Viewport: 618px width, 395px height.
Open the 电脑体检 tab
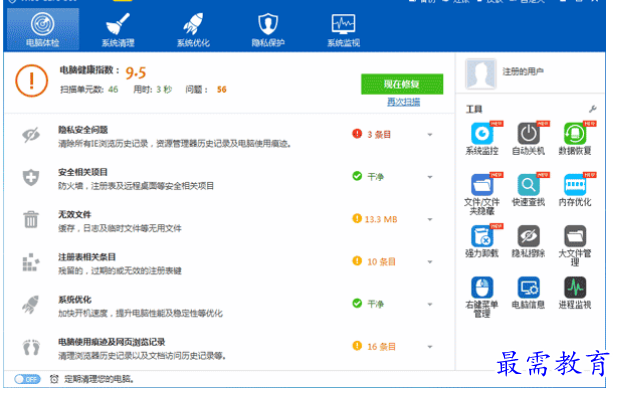click(43, 30)
